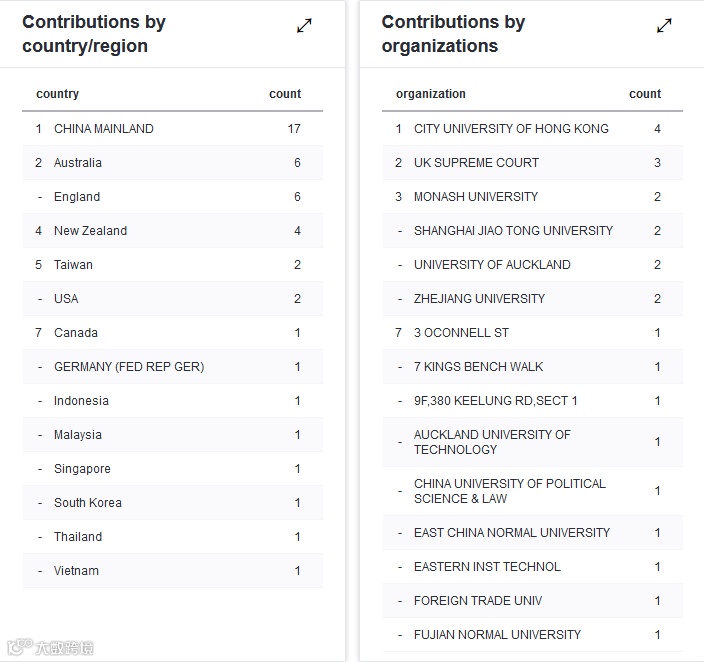Click SHANGHAI JIAO TONG UNIVERSITY entry

coord(513,231)
